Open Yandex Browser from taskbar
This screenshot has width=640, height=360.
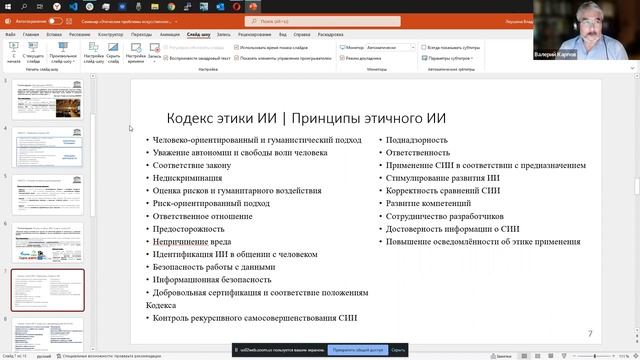57,7
